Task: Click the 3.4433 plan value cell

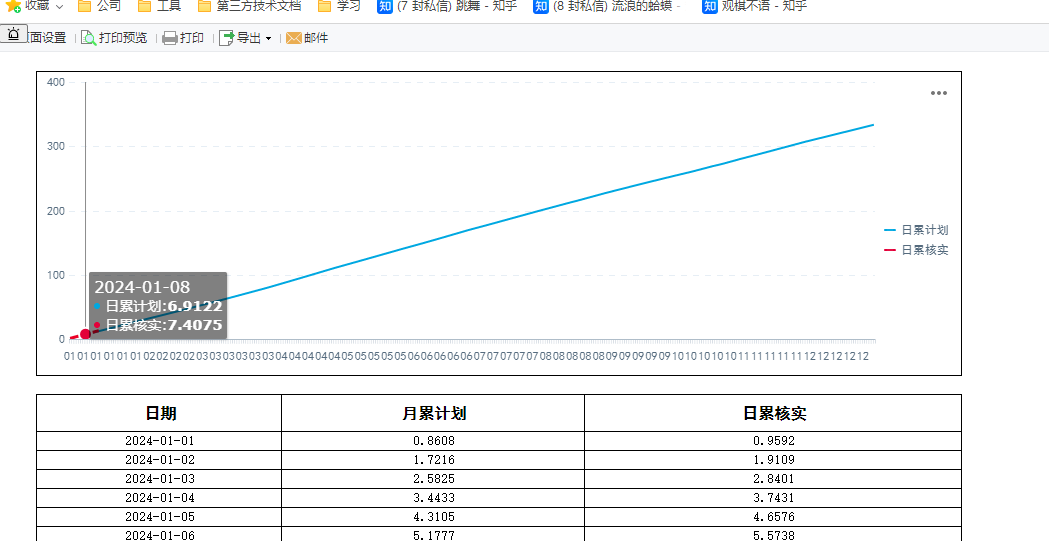Action: tap(433, 498)
